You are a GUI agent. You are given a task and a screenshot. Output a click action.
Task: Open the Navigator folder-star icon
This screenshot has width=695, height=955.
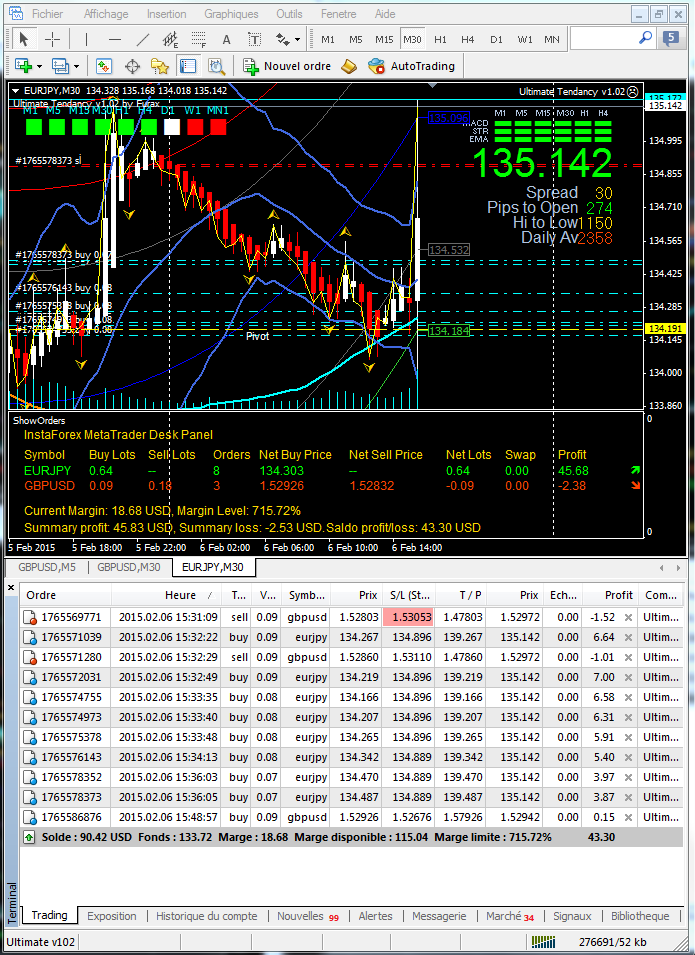pos(160,66)
